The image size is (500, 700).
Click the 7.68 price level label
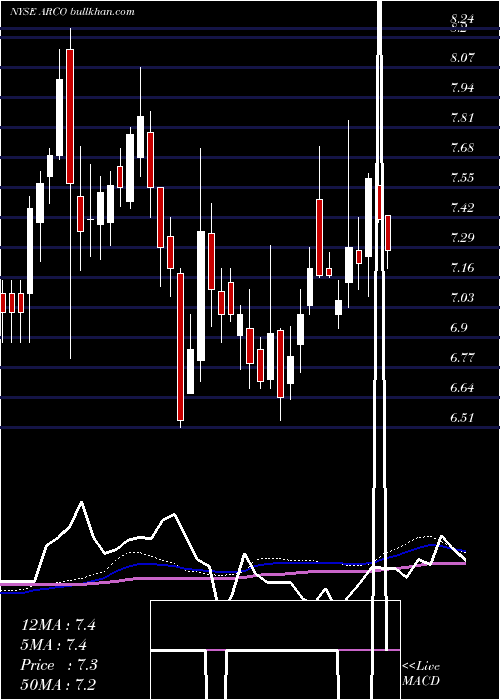[462, 147]
